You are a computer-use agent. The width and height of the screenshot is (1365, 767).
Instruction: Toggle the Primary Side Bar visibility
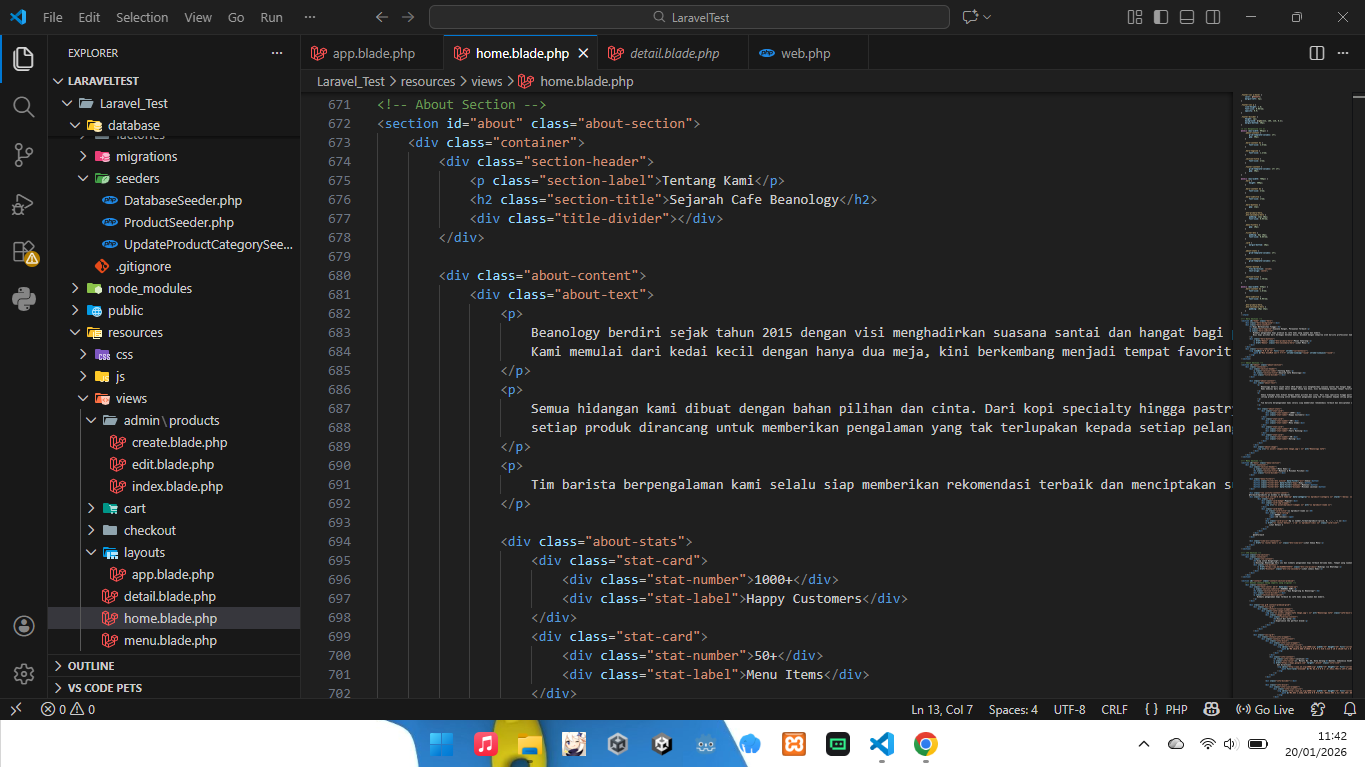pos(1159,17)
